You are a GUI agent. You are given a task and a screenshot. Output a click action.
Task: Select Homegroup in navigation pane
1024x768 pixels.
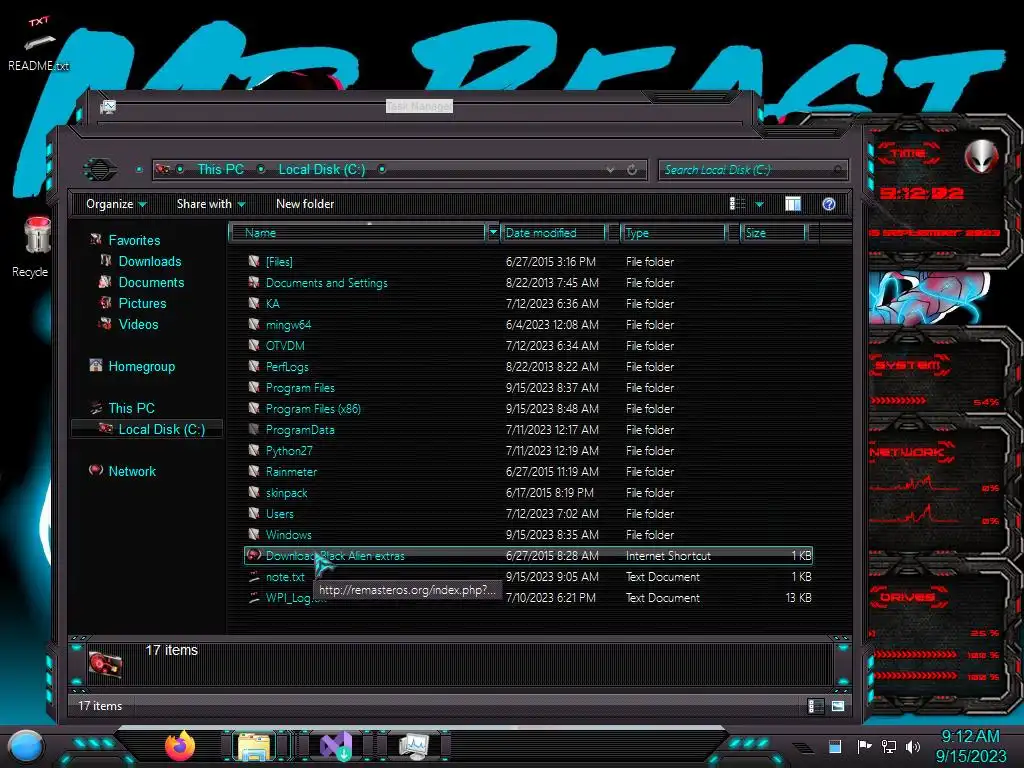141,366
